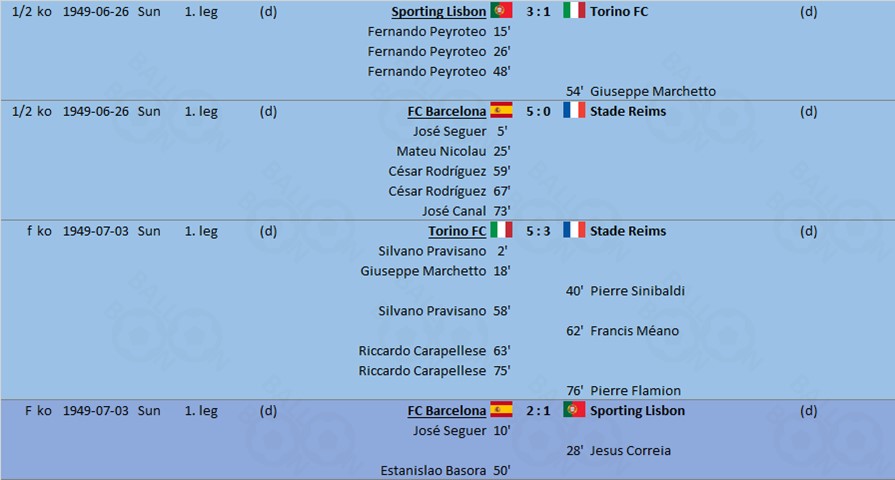
Task: Click the Portugal flag in the 2:1 final
Action: point(574,409)
